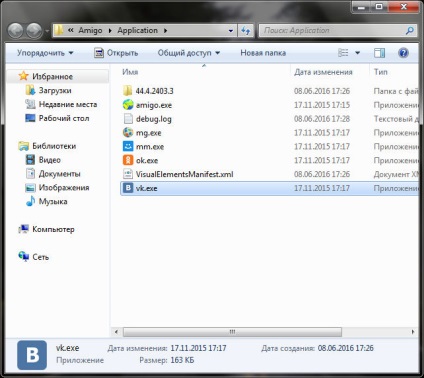Select the file name amigo.exe

(x=154, y=105)
